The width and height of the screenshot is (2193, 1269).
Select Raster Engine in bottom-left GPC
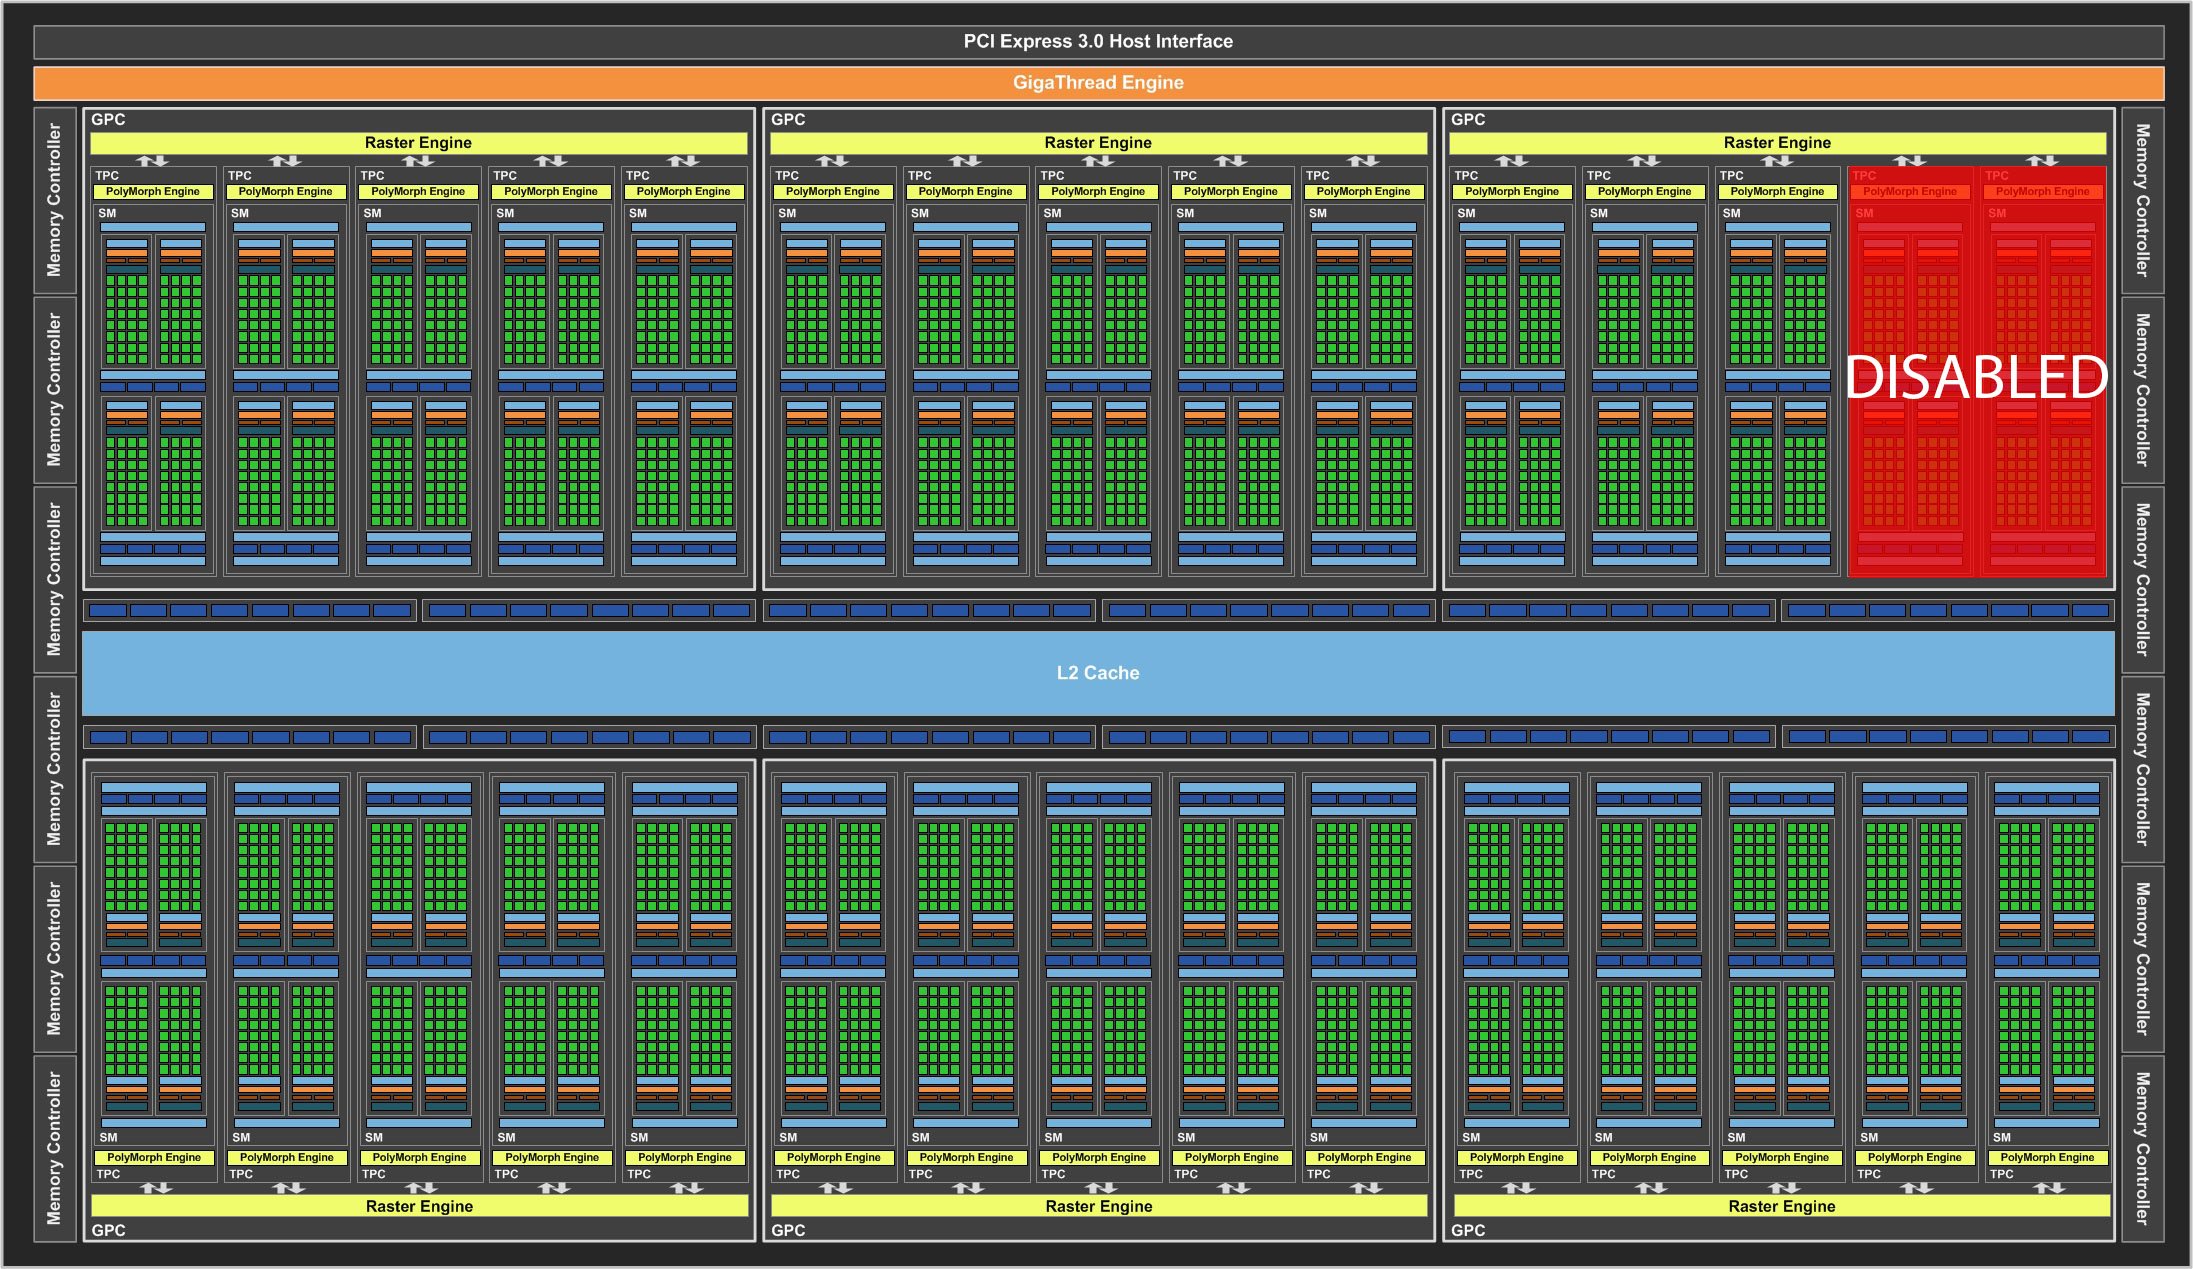(x=419, y=1206)
